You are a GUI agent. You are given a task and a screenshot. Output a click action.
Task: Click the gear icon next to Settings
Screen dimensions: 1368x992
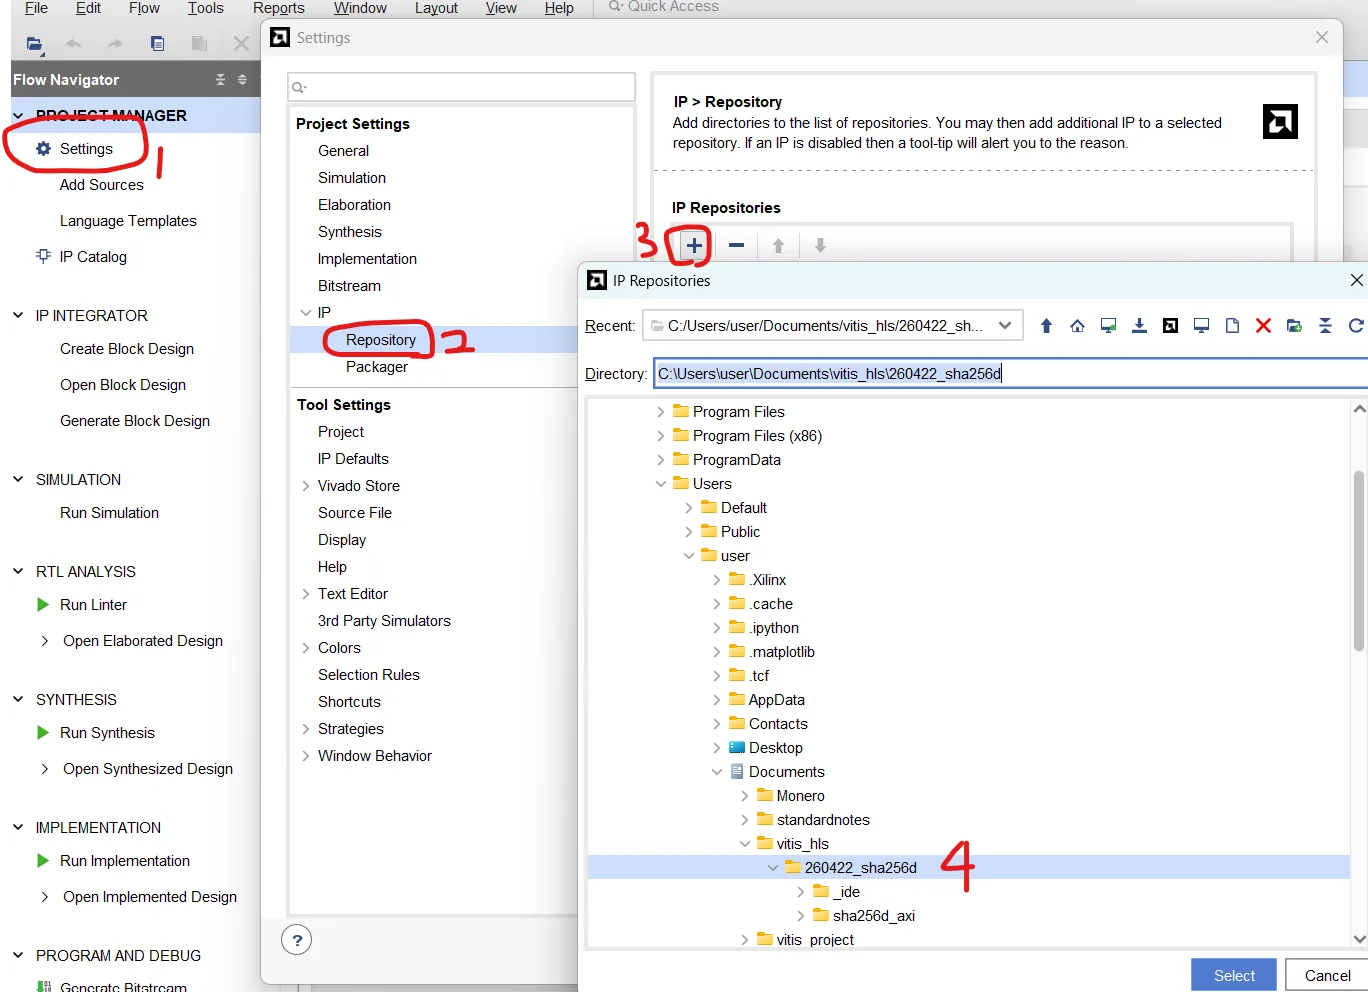tap(43, 149)
